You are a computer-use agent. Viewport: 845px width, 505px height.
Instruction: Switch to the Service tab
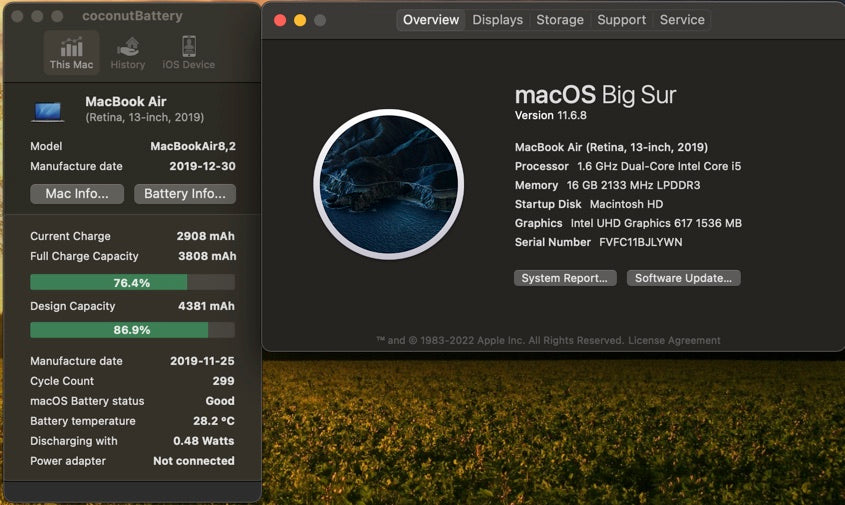click(x=682, y=20)
